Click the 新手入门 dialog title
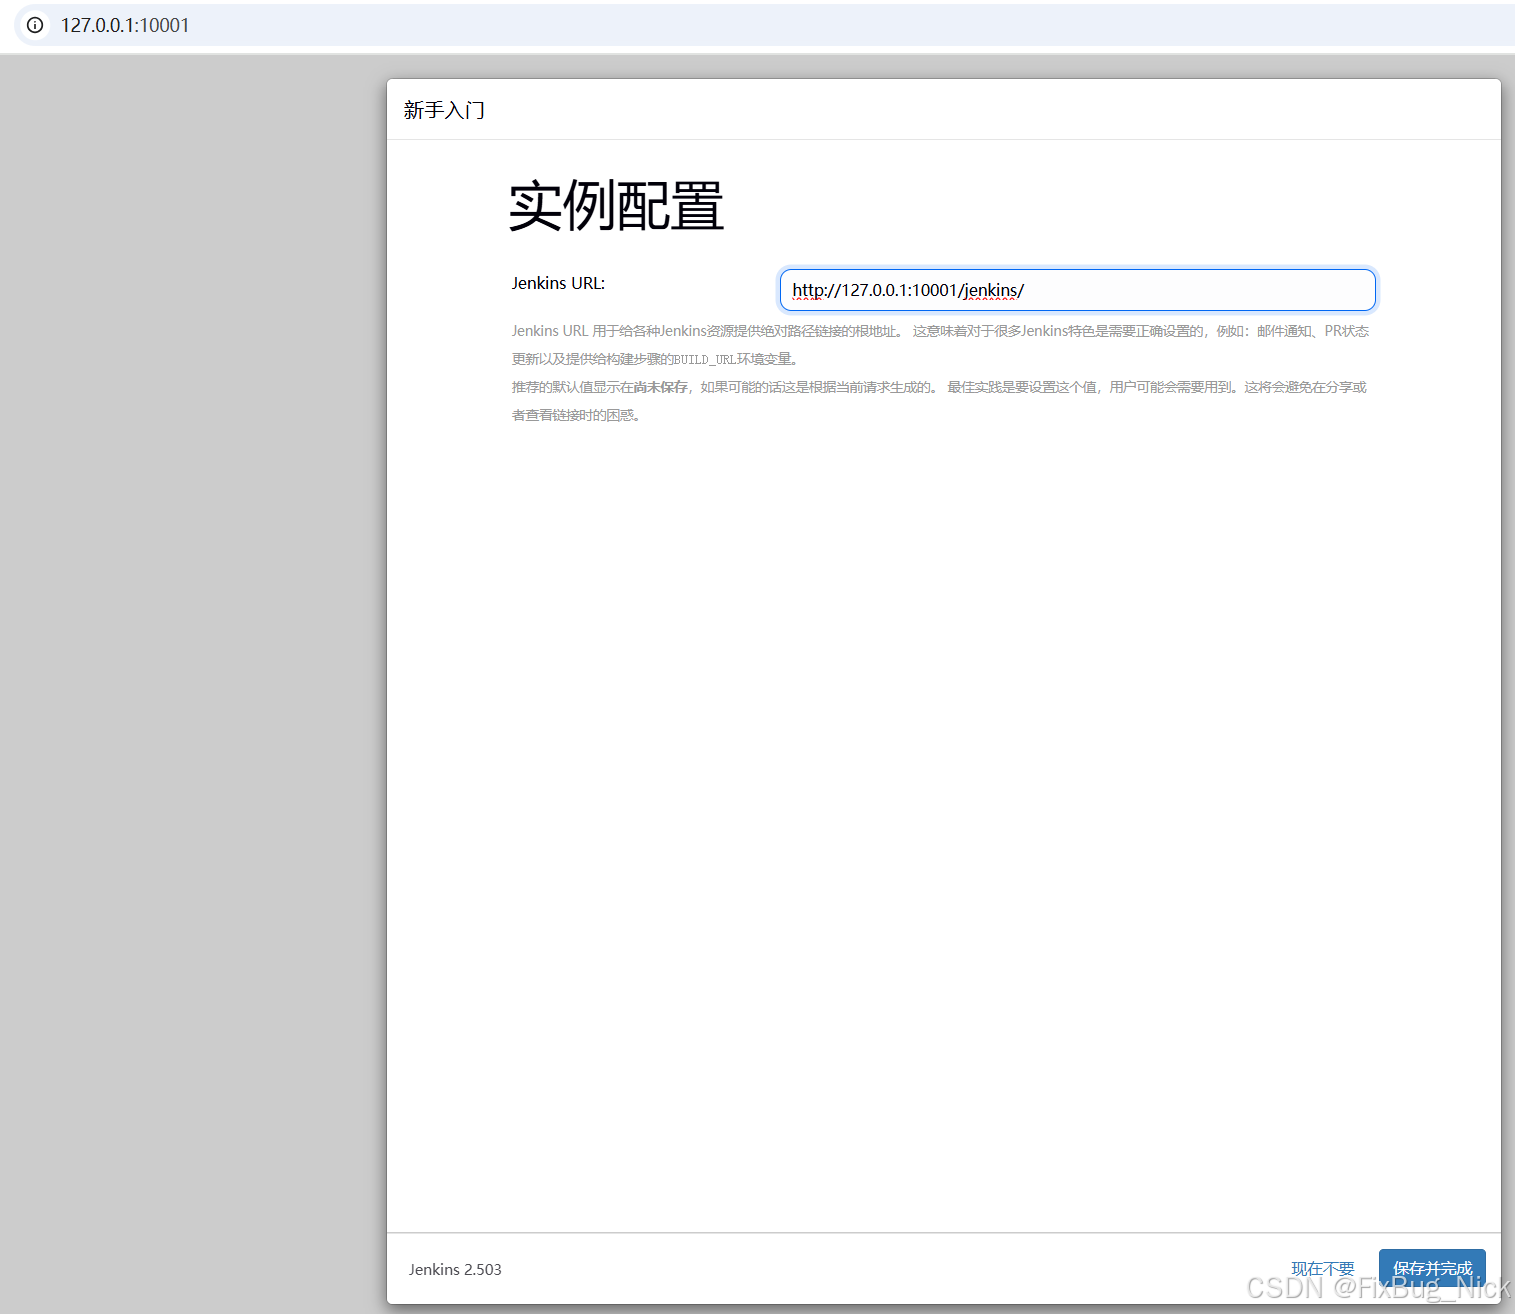 (x=444, y=110)
